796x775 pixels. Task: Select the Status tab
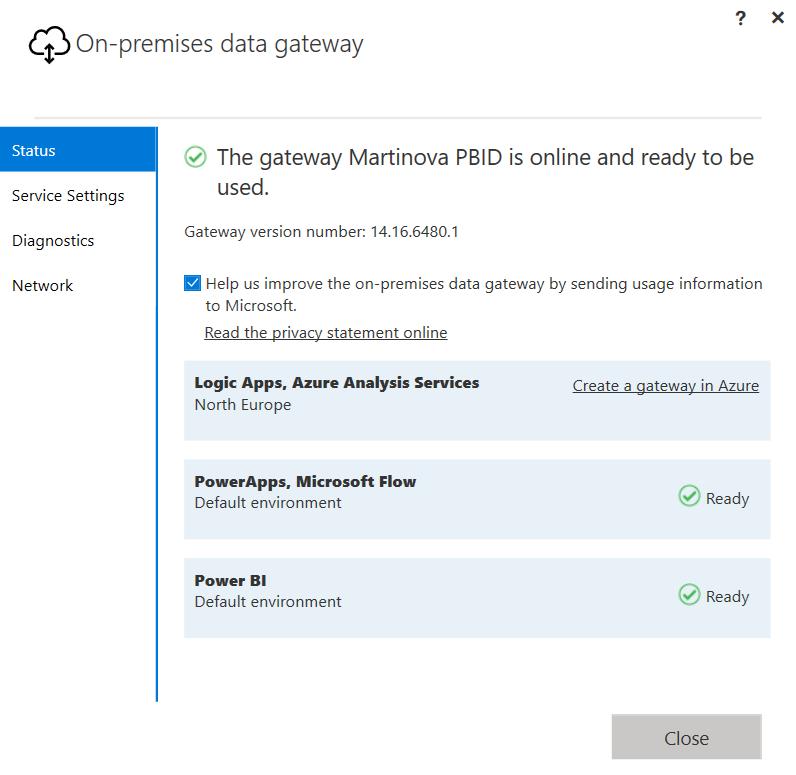coord(78,150)
